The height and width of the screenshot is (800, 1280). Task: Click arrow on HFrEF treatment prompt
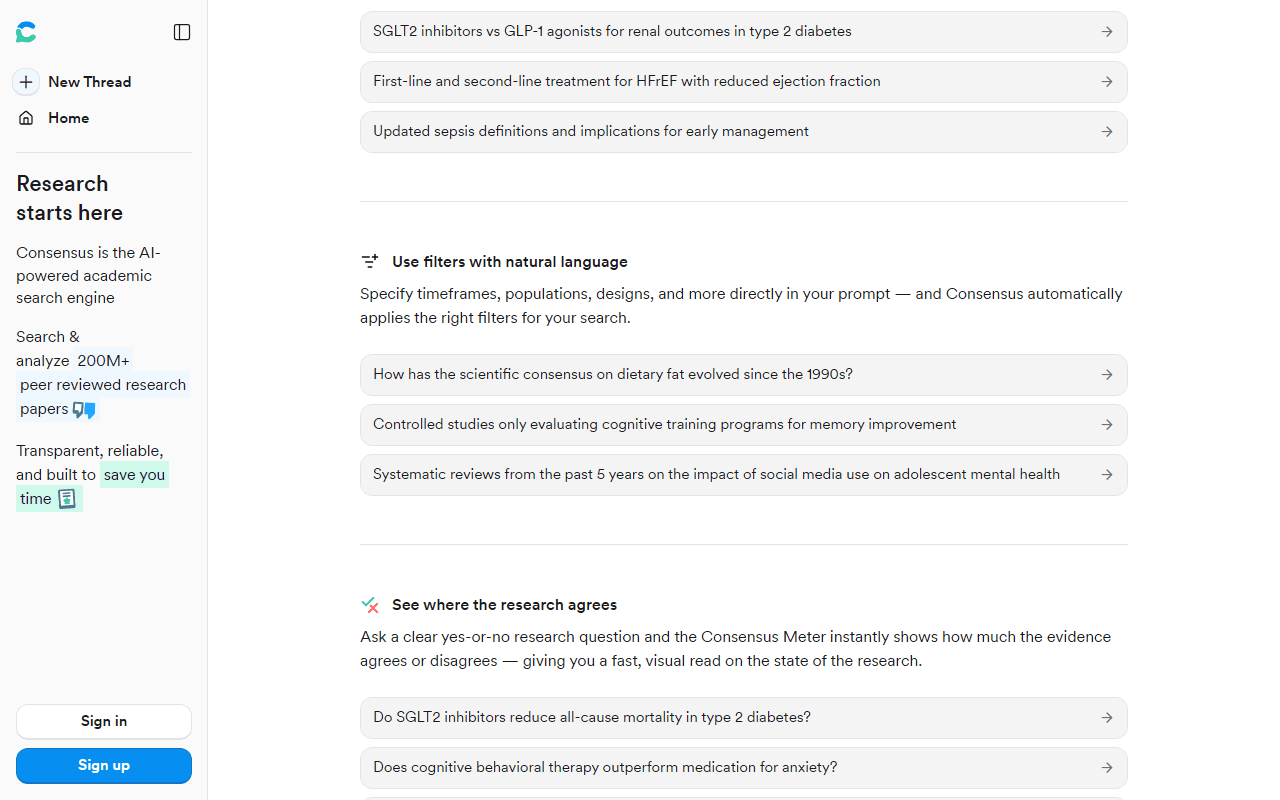point(1107,81)
